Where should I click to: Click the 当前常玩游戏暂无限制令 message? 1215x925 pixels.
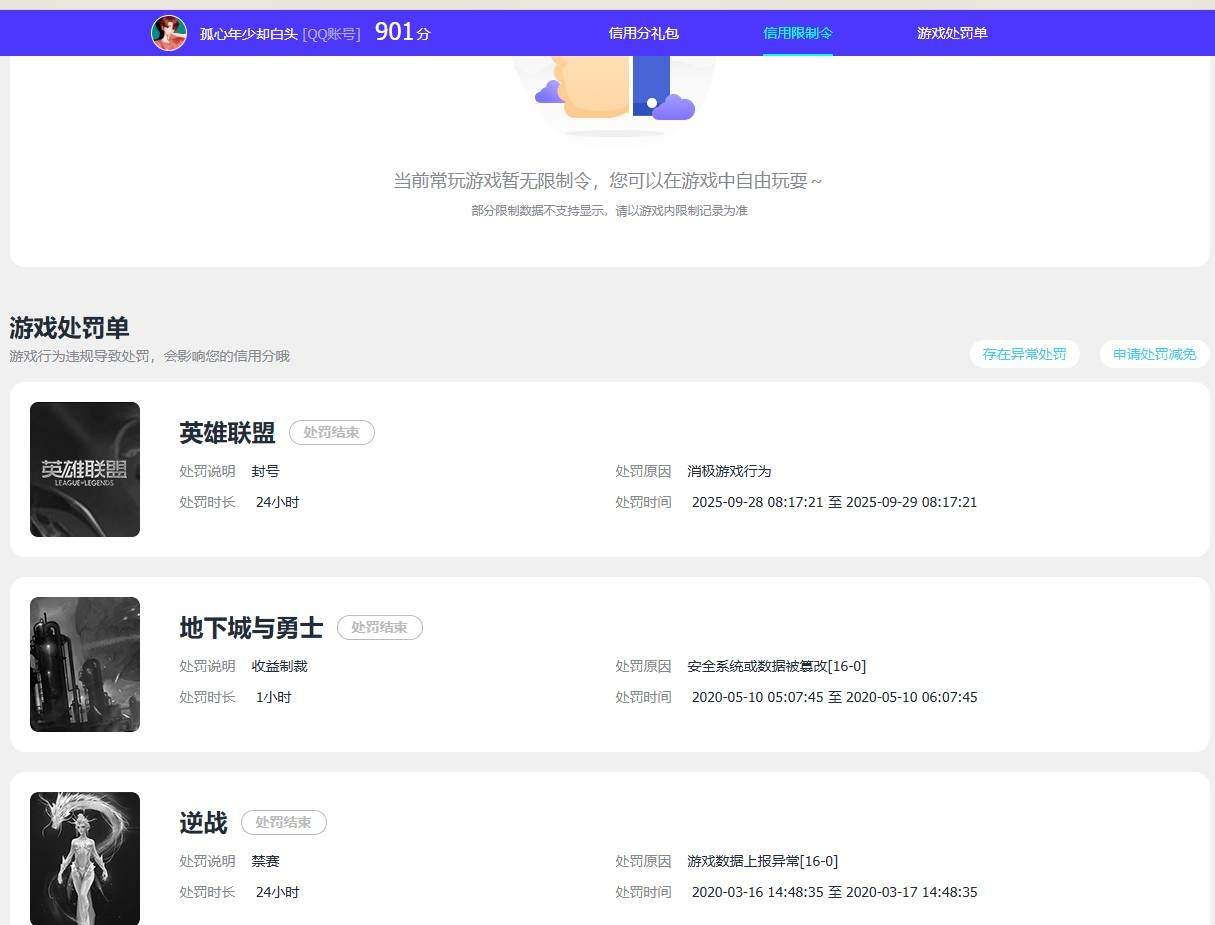[x=608, y=181]
